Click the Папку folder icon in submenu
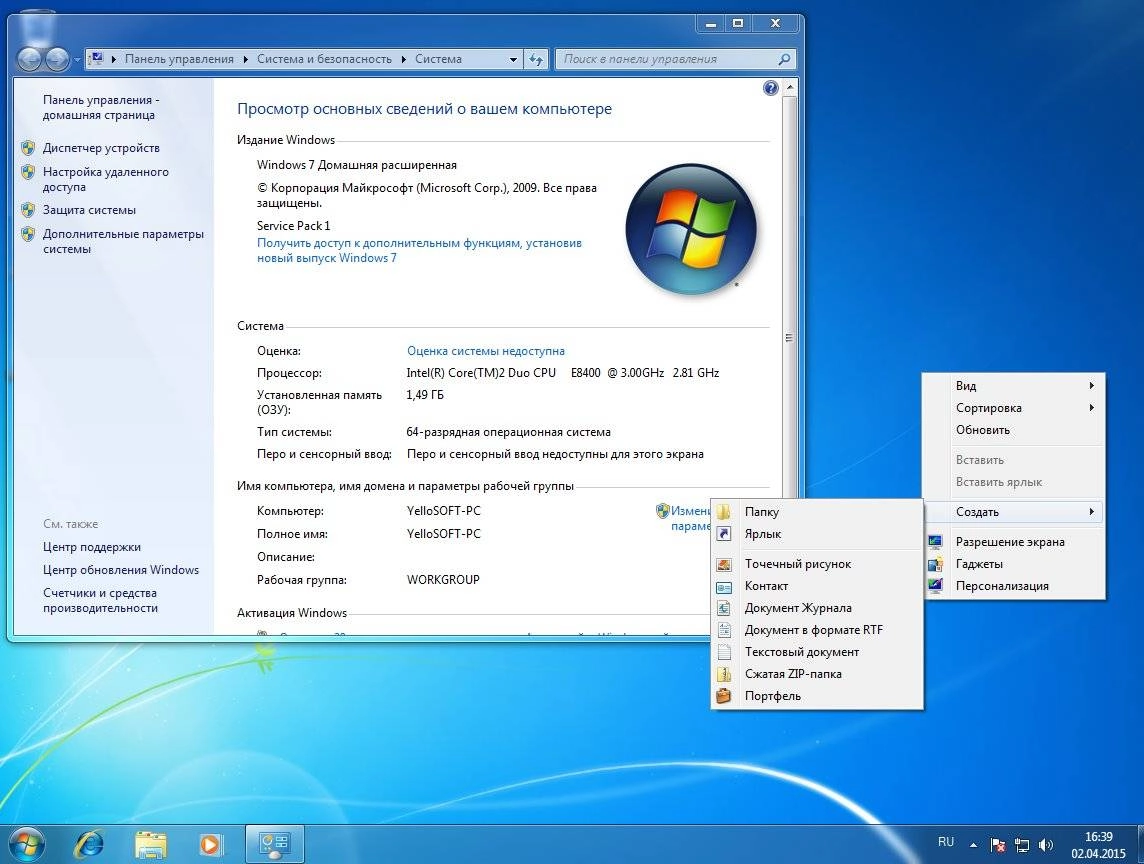 pyautogui.click(x=724, y=512)
